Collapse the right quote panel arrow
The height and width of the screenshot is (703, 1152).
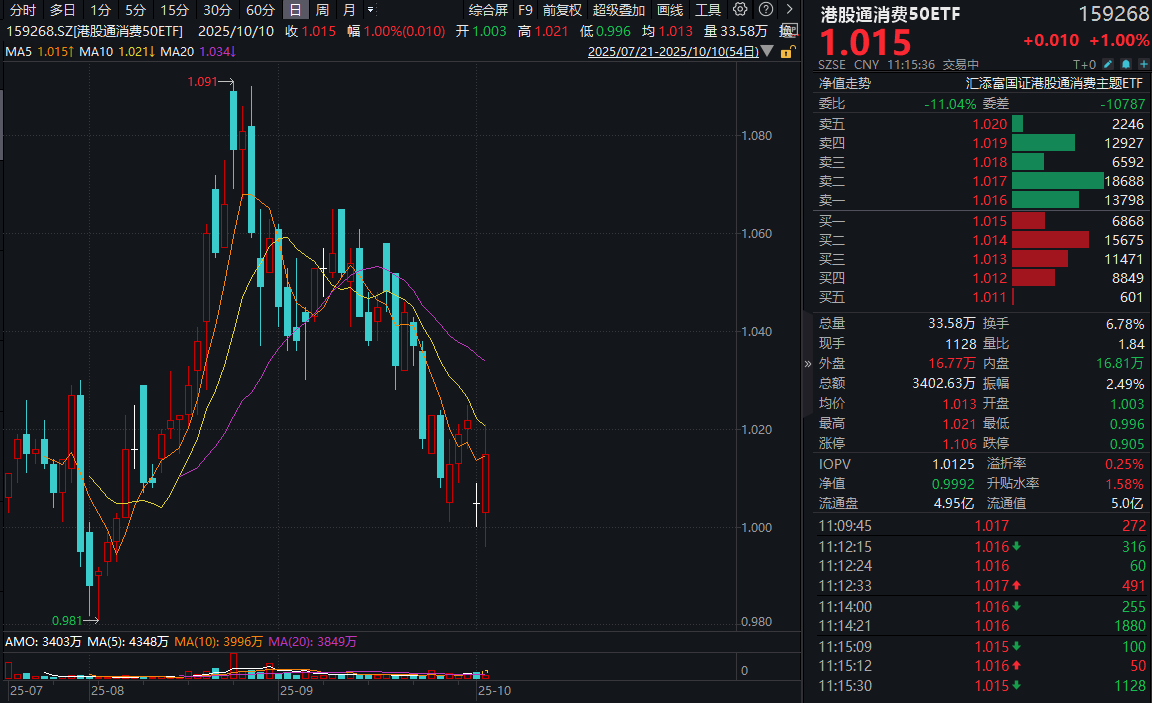click(808, 364)
